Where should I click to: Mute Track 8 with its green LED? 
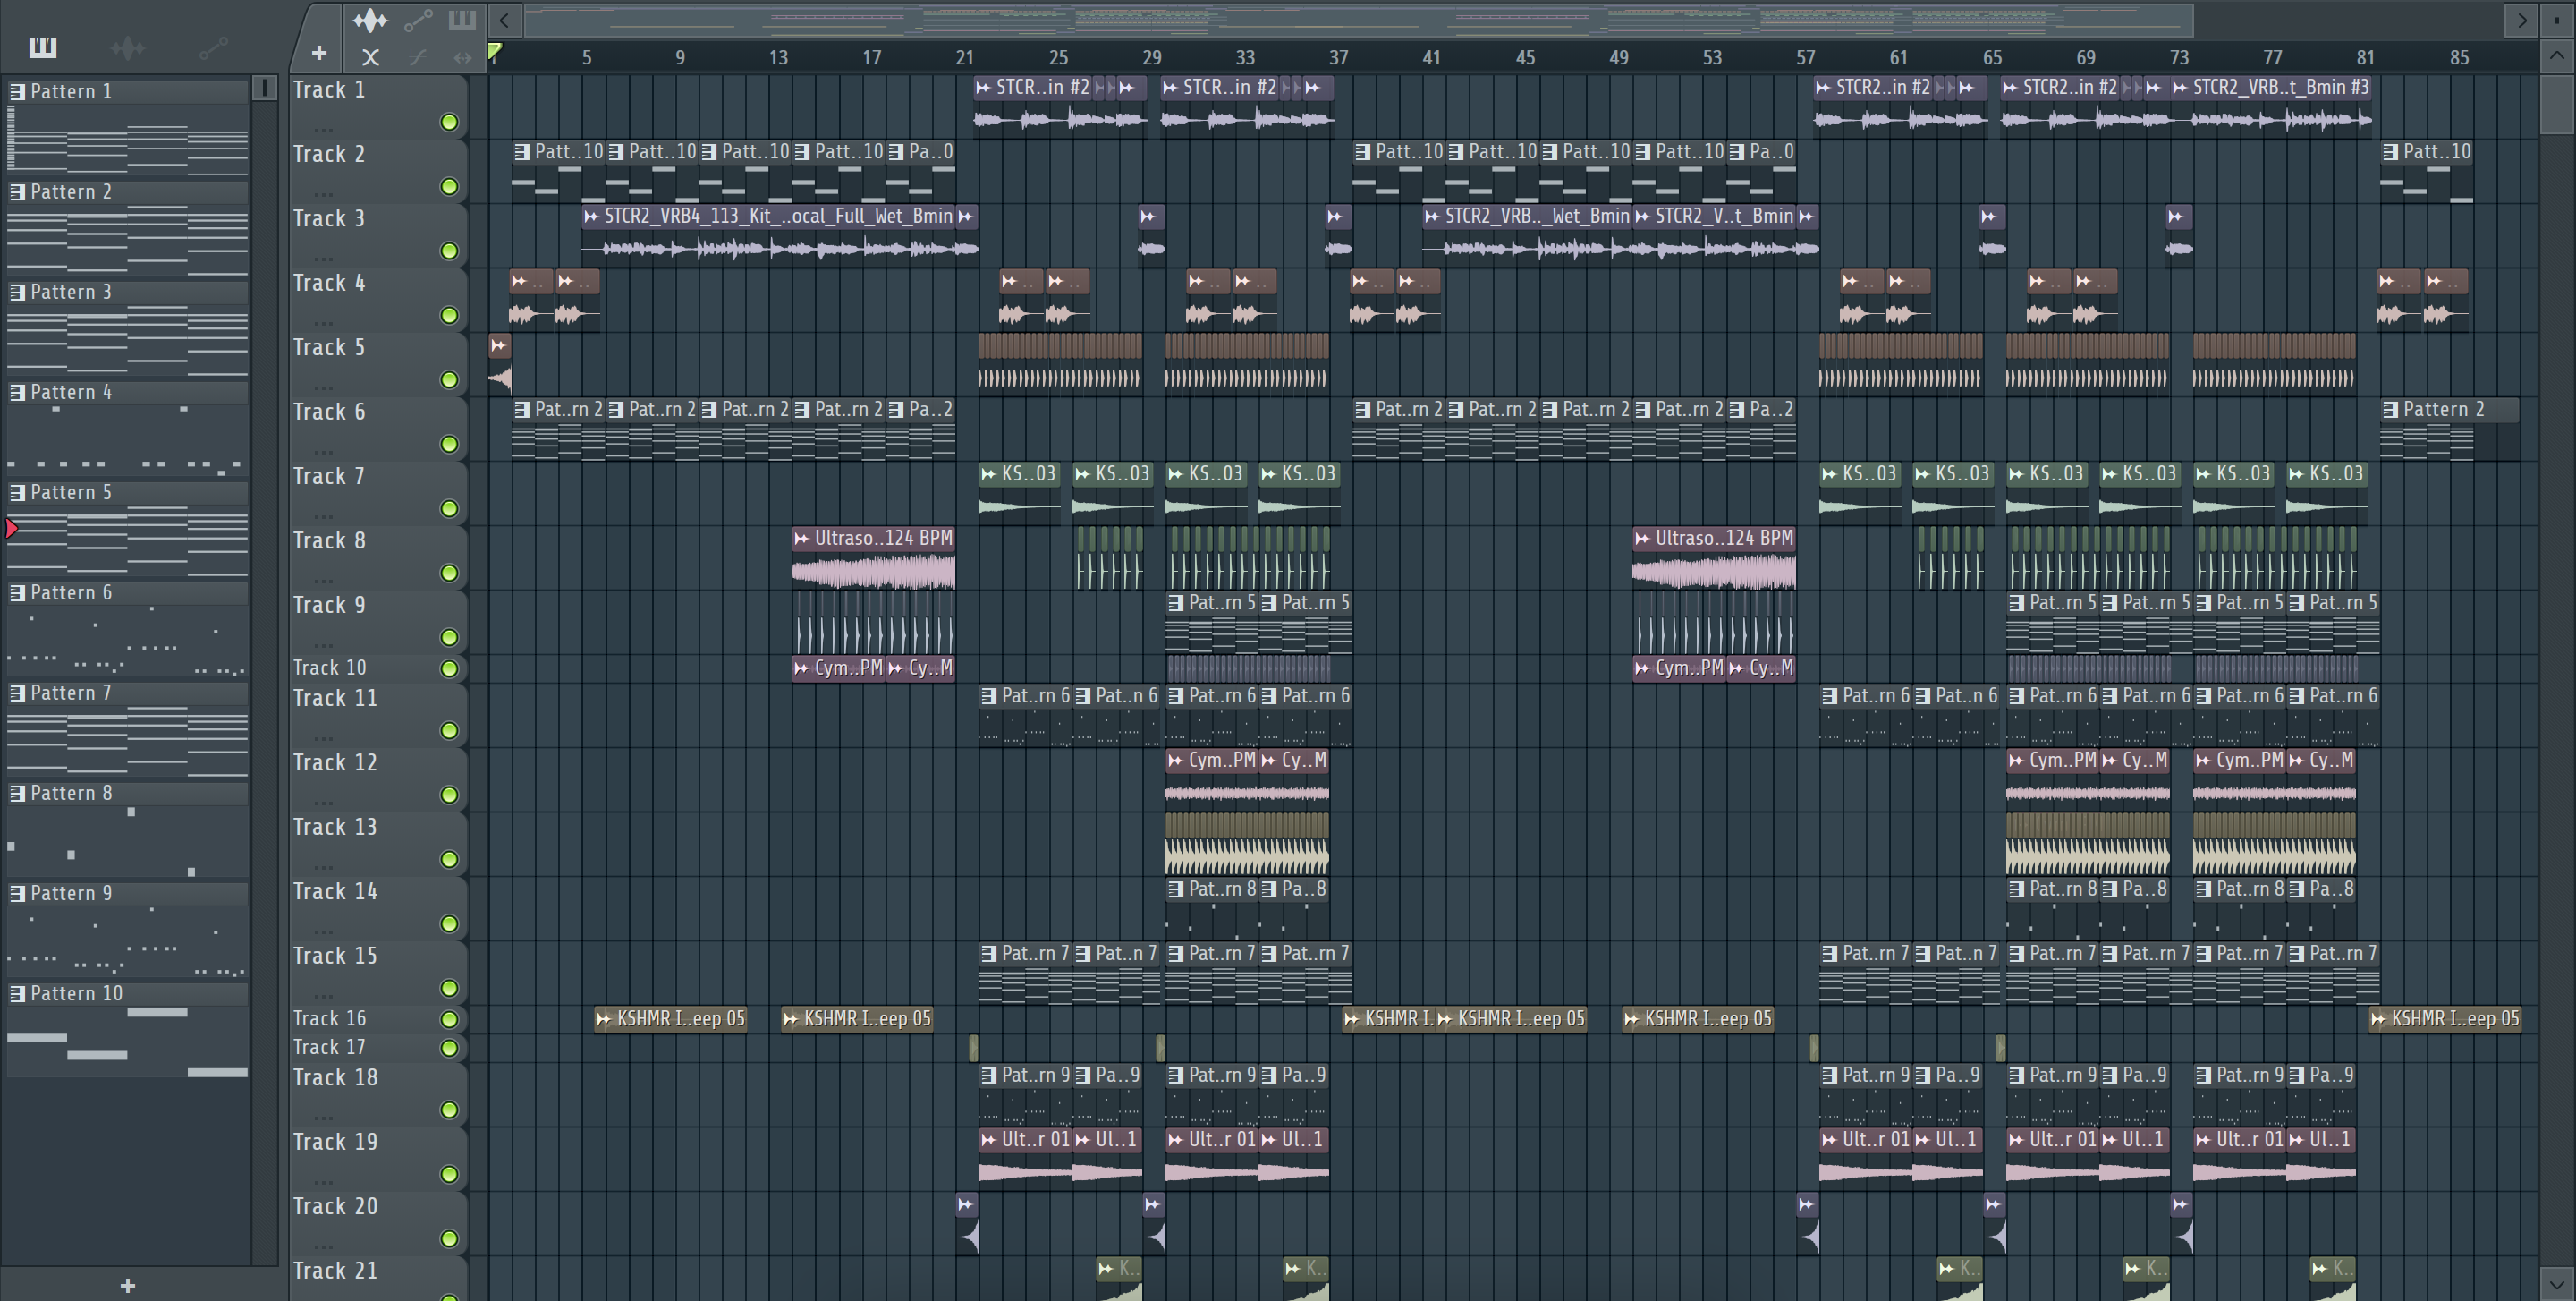(450, 573)
